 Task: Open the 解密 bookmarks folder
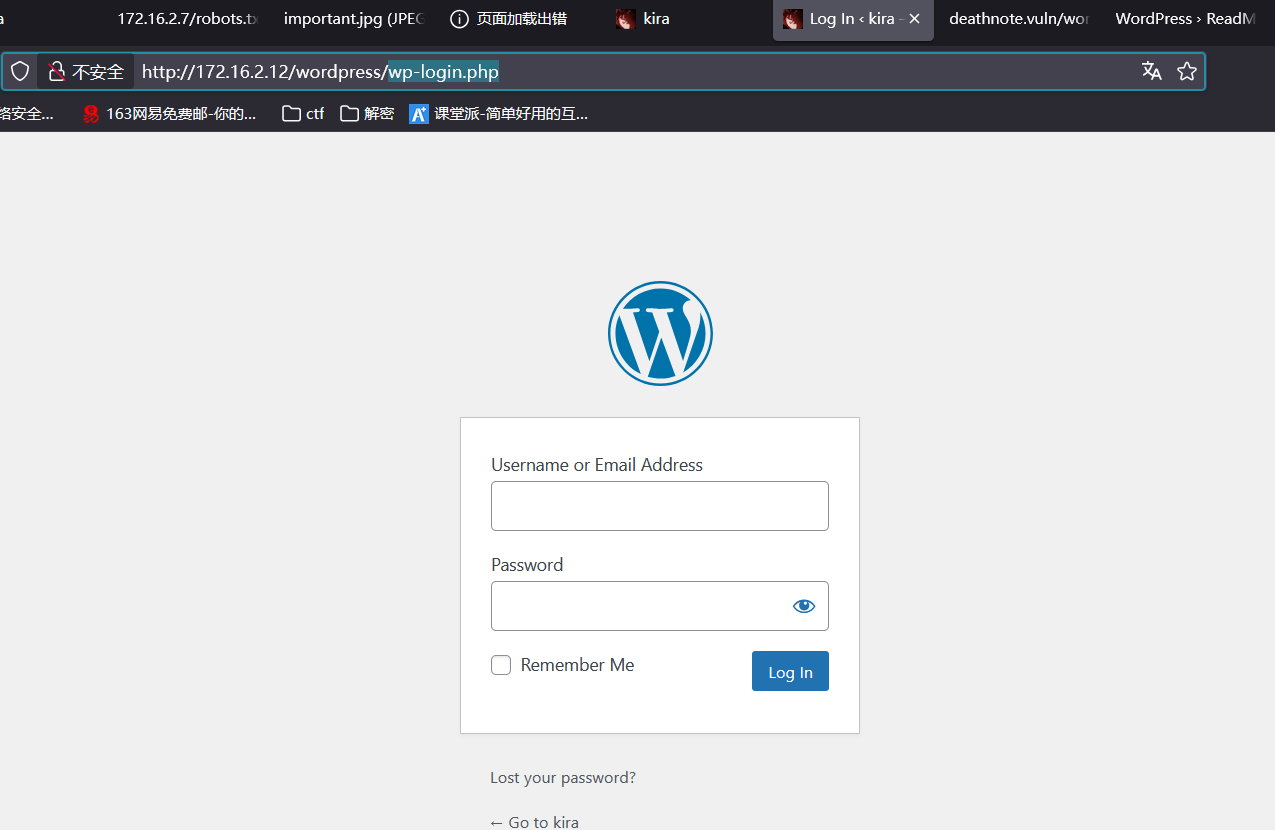coord(367,114)
